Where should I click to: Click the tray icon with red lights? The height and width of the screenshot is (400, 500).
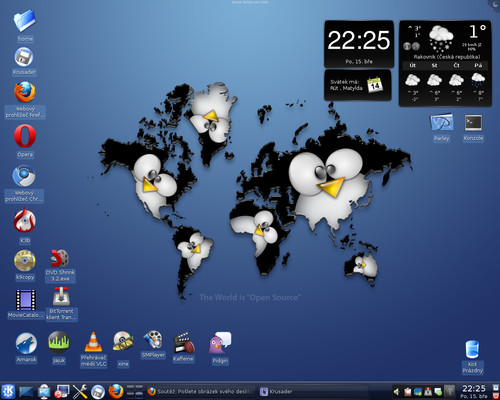428,391
